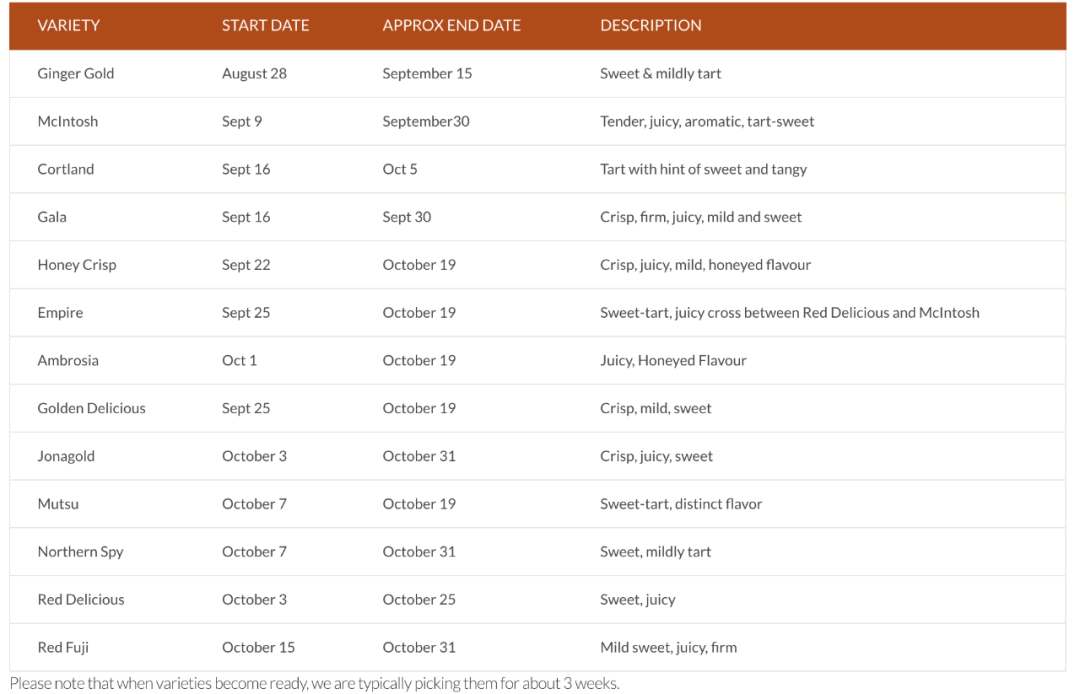Viewport: 1080px width, 694px height.
Task: Select the Northern Spy variety name
Action: tap(80, 552)
